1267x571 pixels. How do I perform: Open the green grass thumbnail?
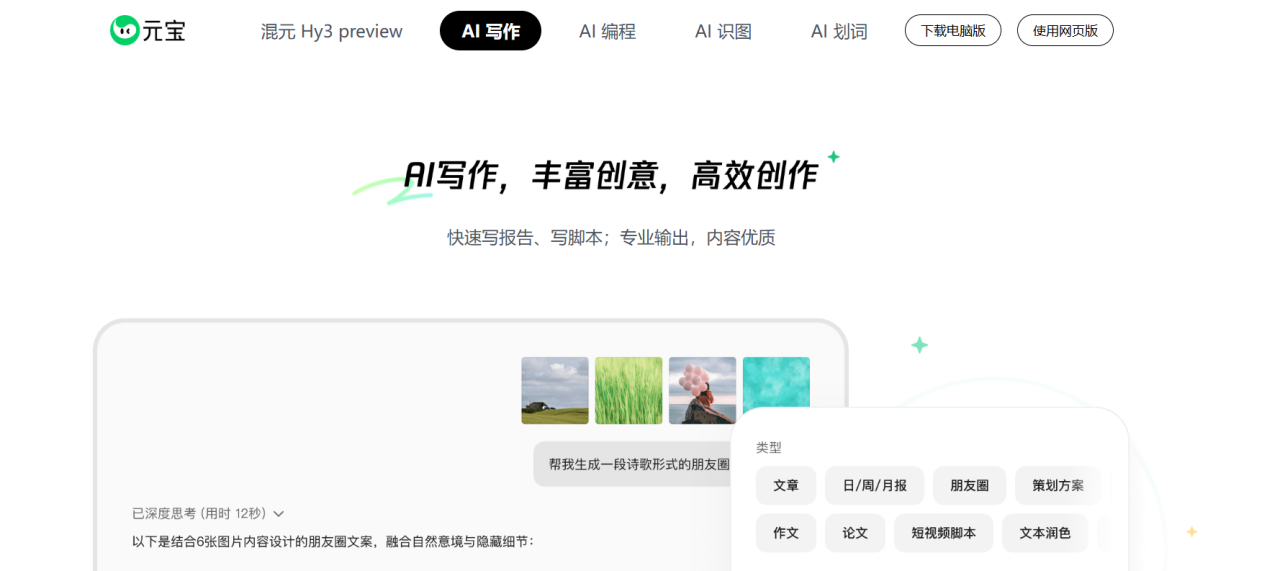(629, 390)
